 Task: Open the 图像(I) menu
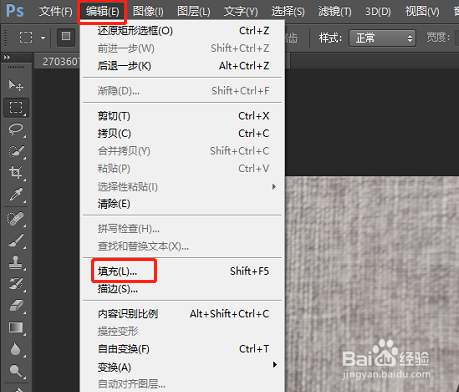(148, 12)
